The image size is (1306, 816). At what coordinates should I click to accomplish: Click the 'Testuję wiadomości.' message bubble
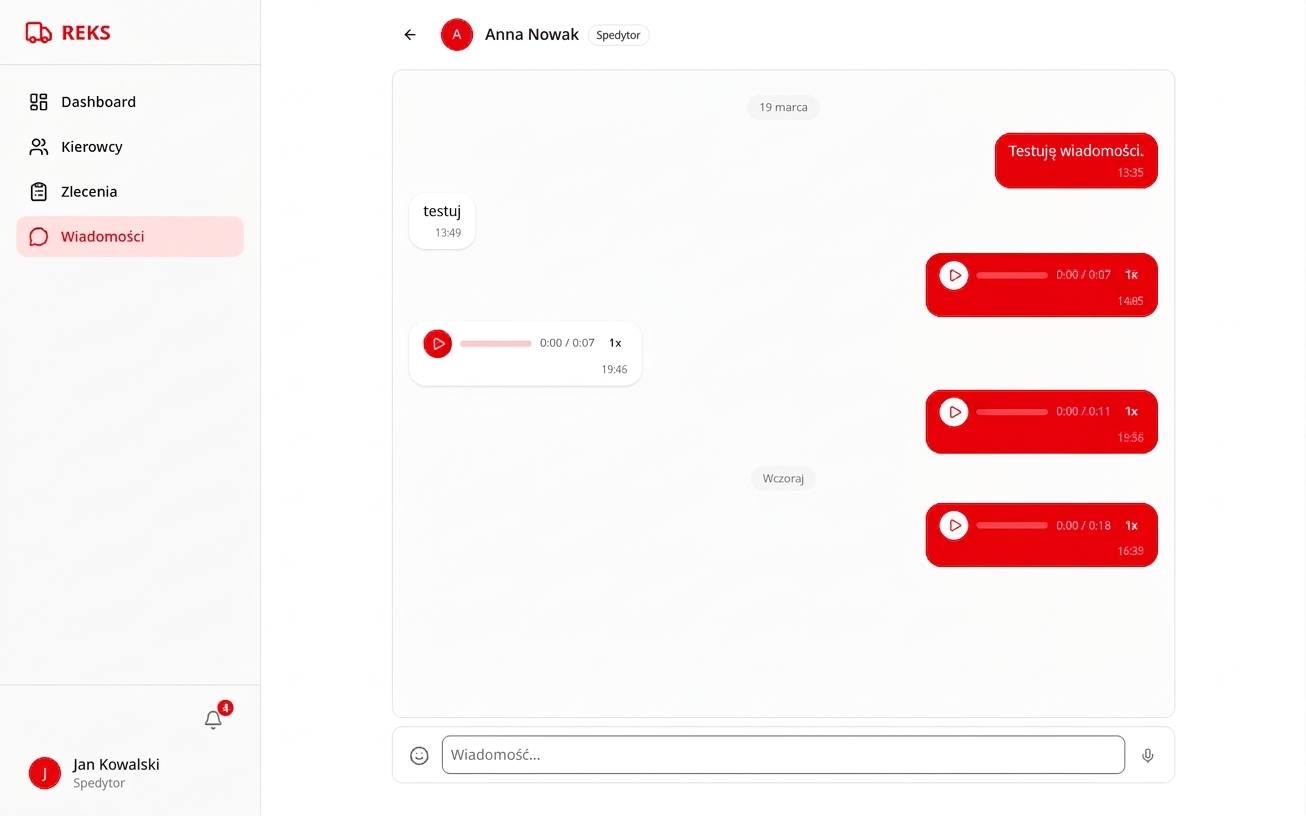(1076, 161)
